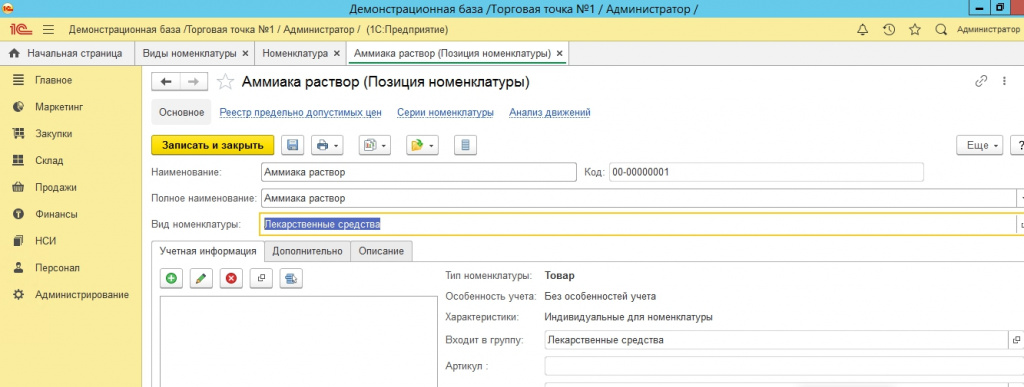
Task: Click the Артикул input field
Action: pos(784,366)
